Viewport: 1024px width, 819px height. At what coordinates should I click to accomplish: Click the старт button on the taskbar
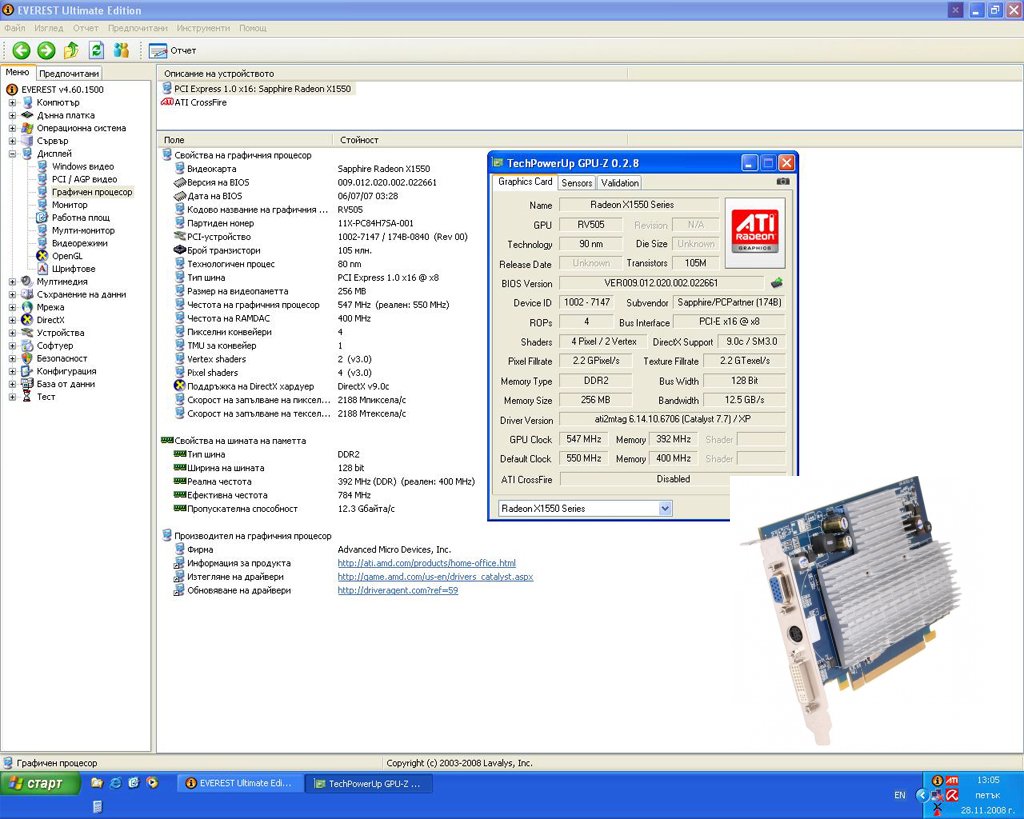coord(37,785)
